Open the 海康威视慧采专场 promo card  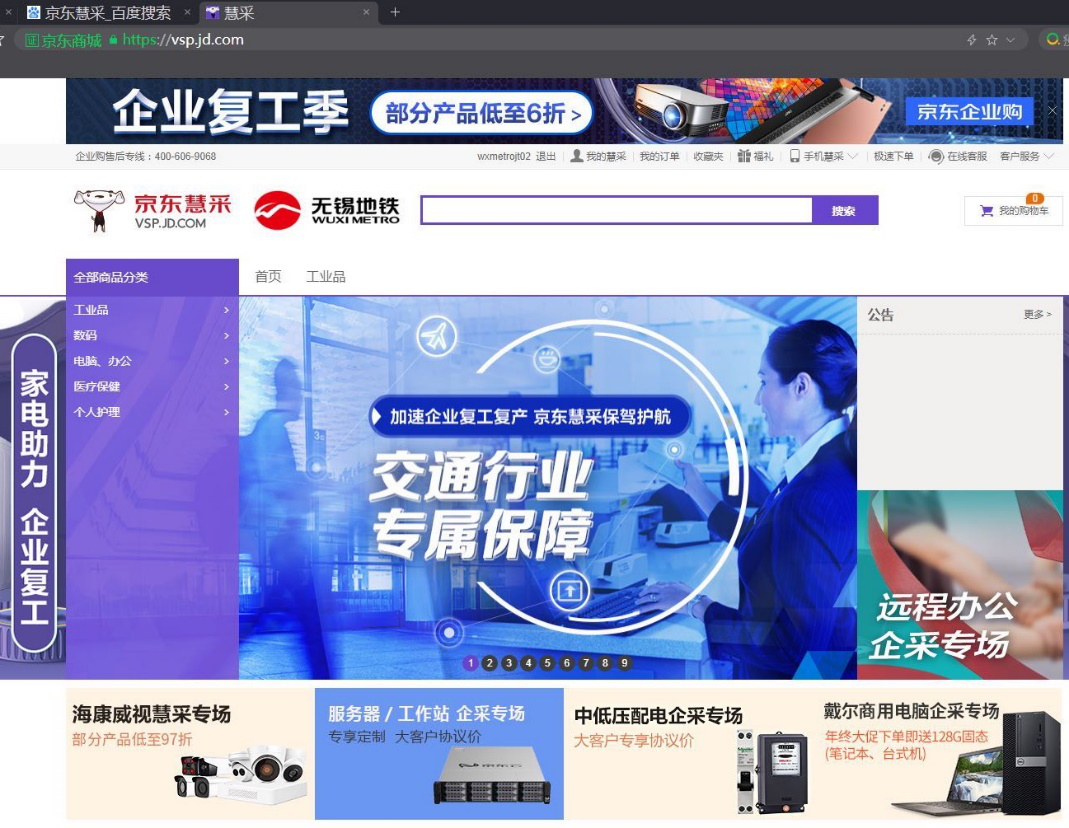point(190,754)
